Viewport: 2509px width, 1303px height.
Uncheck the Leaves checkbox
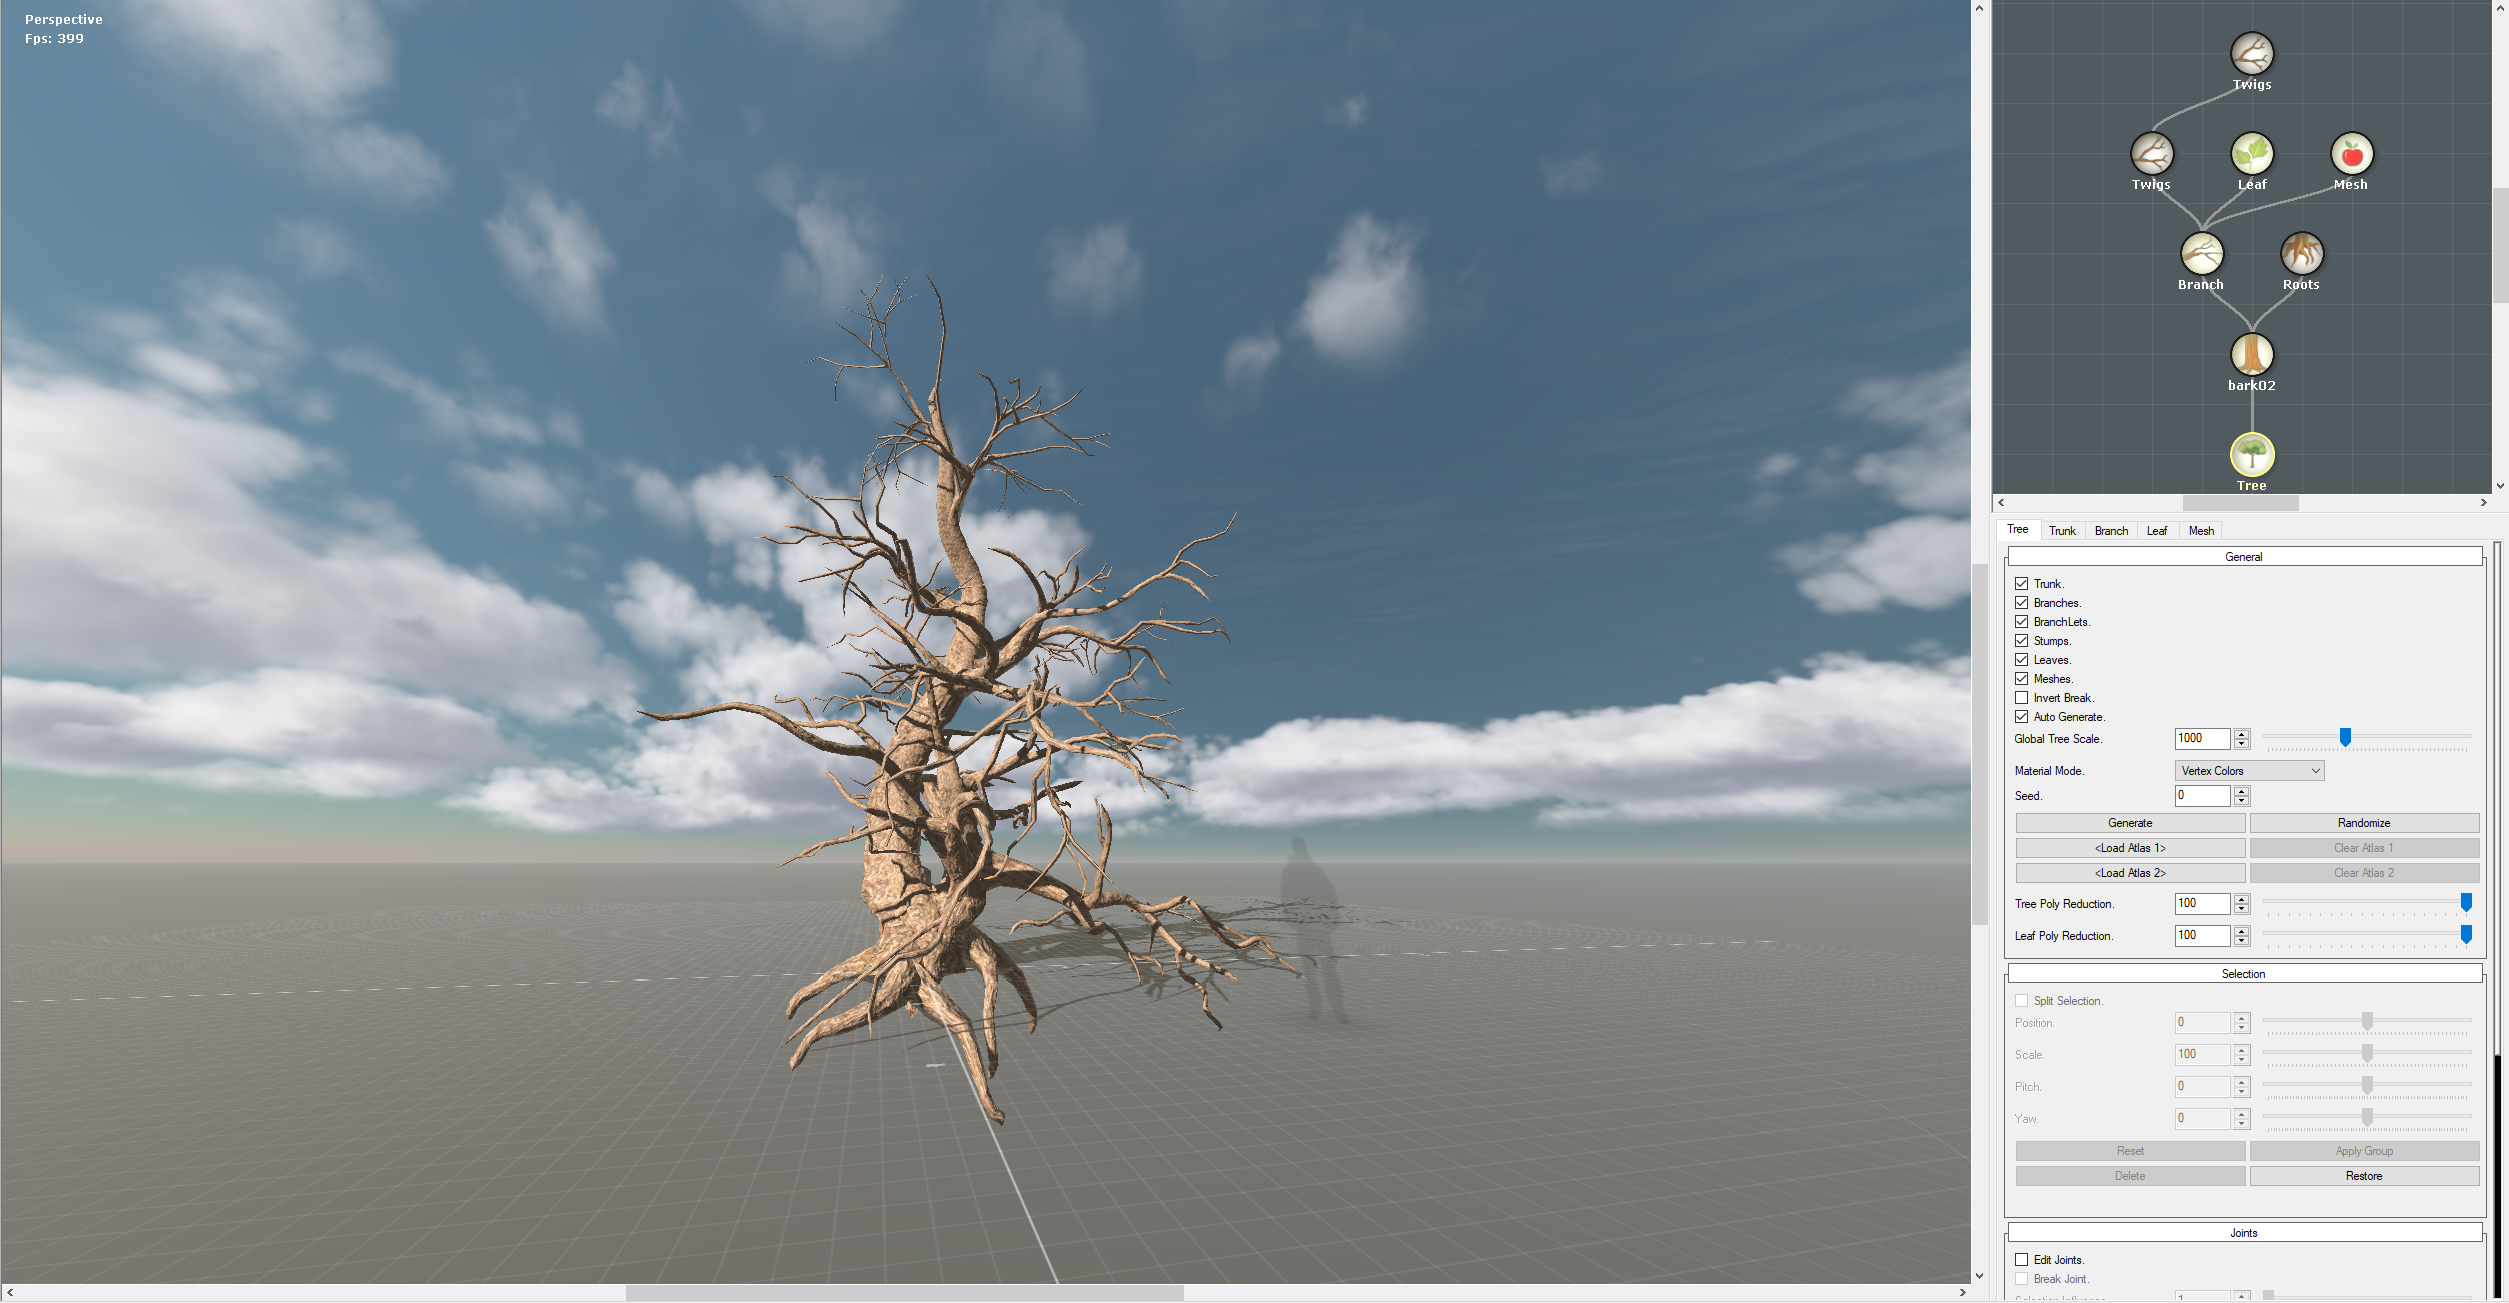(x=2021, y=660)
